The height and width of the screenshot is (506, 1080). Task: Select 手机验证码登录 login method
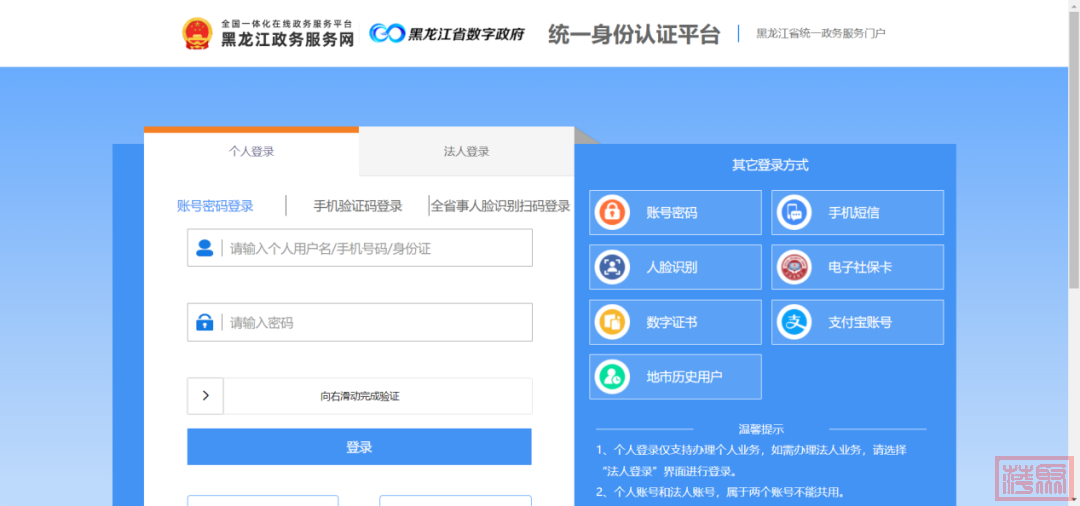pyautogui.click(x=357, y=206)
